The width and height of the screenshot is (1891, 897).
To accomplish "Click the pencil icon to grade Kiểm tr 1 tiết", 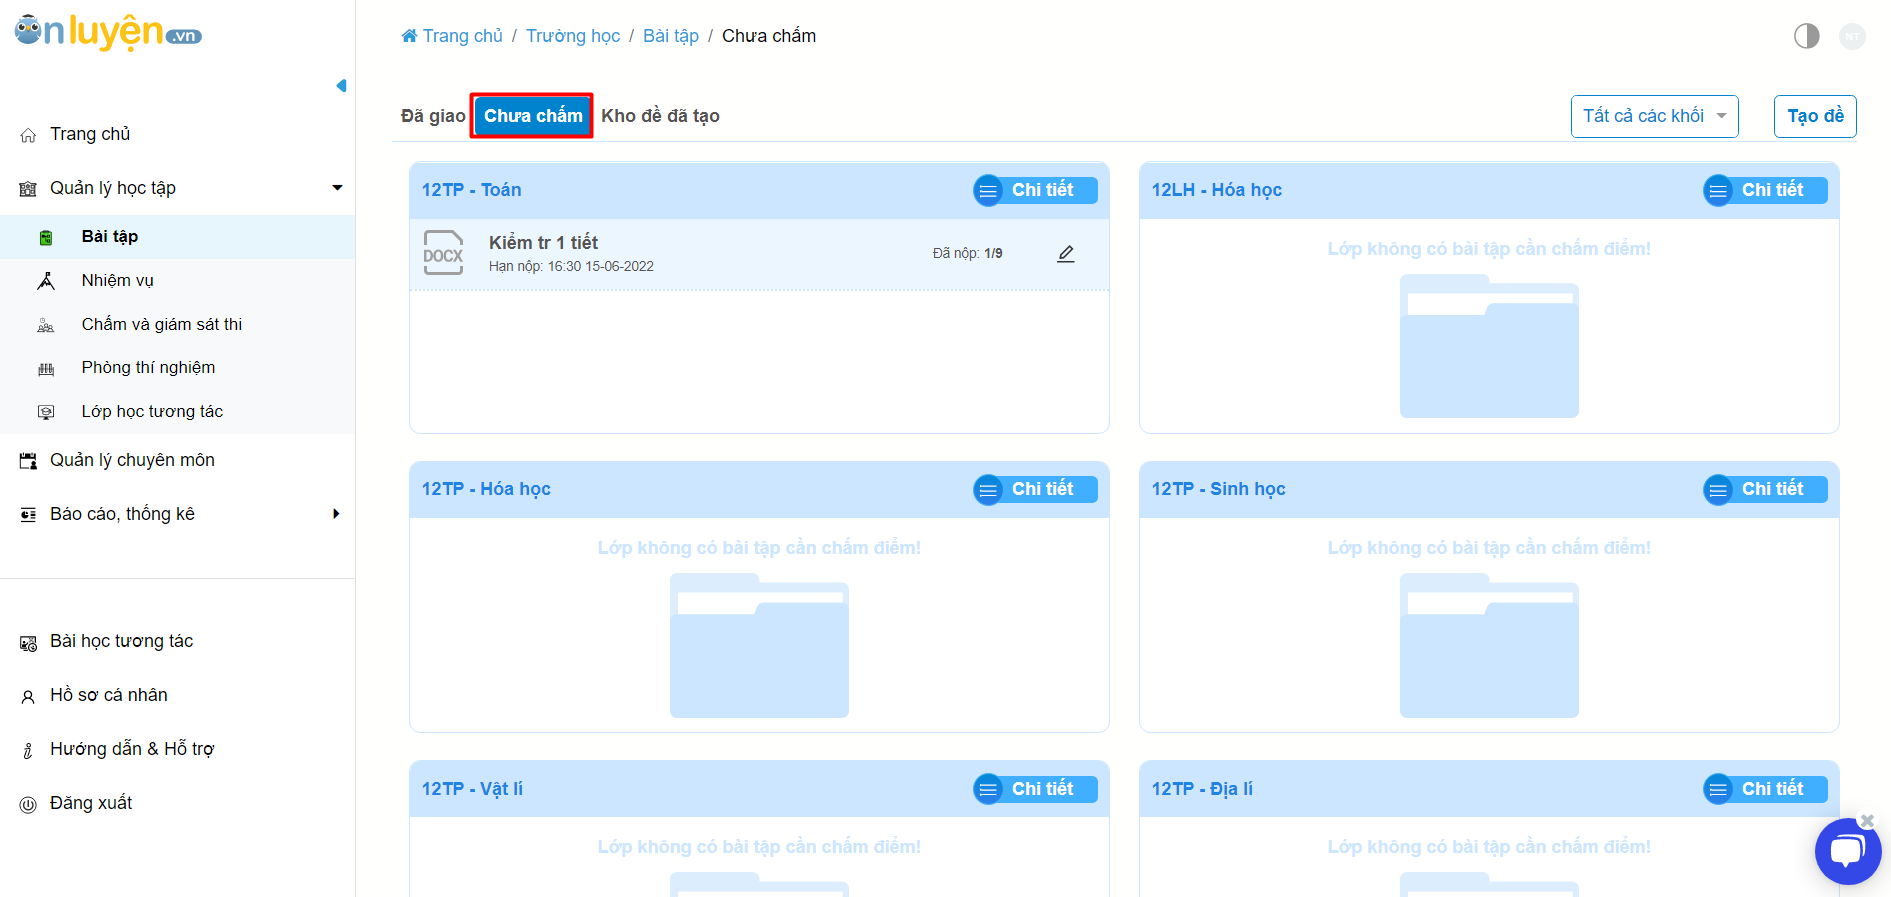I will coord(1066,254).
